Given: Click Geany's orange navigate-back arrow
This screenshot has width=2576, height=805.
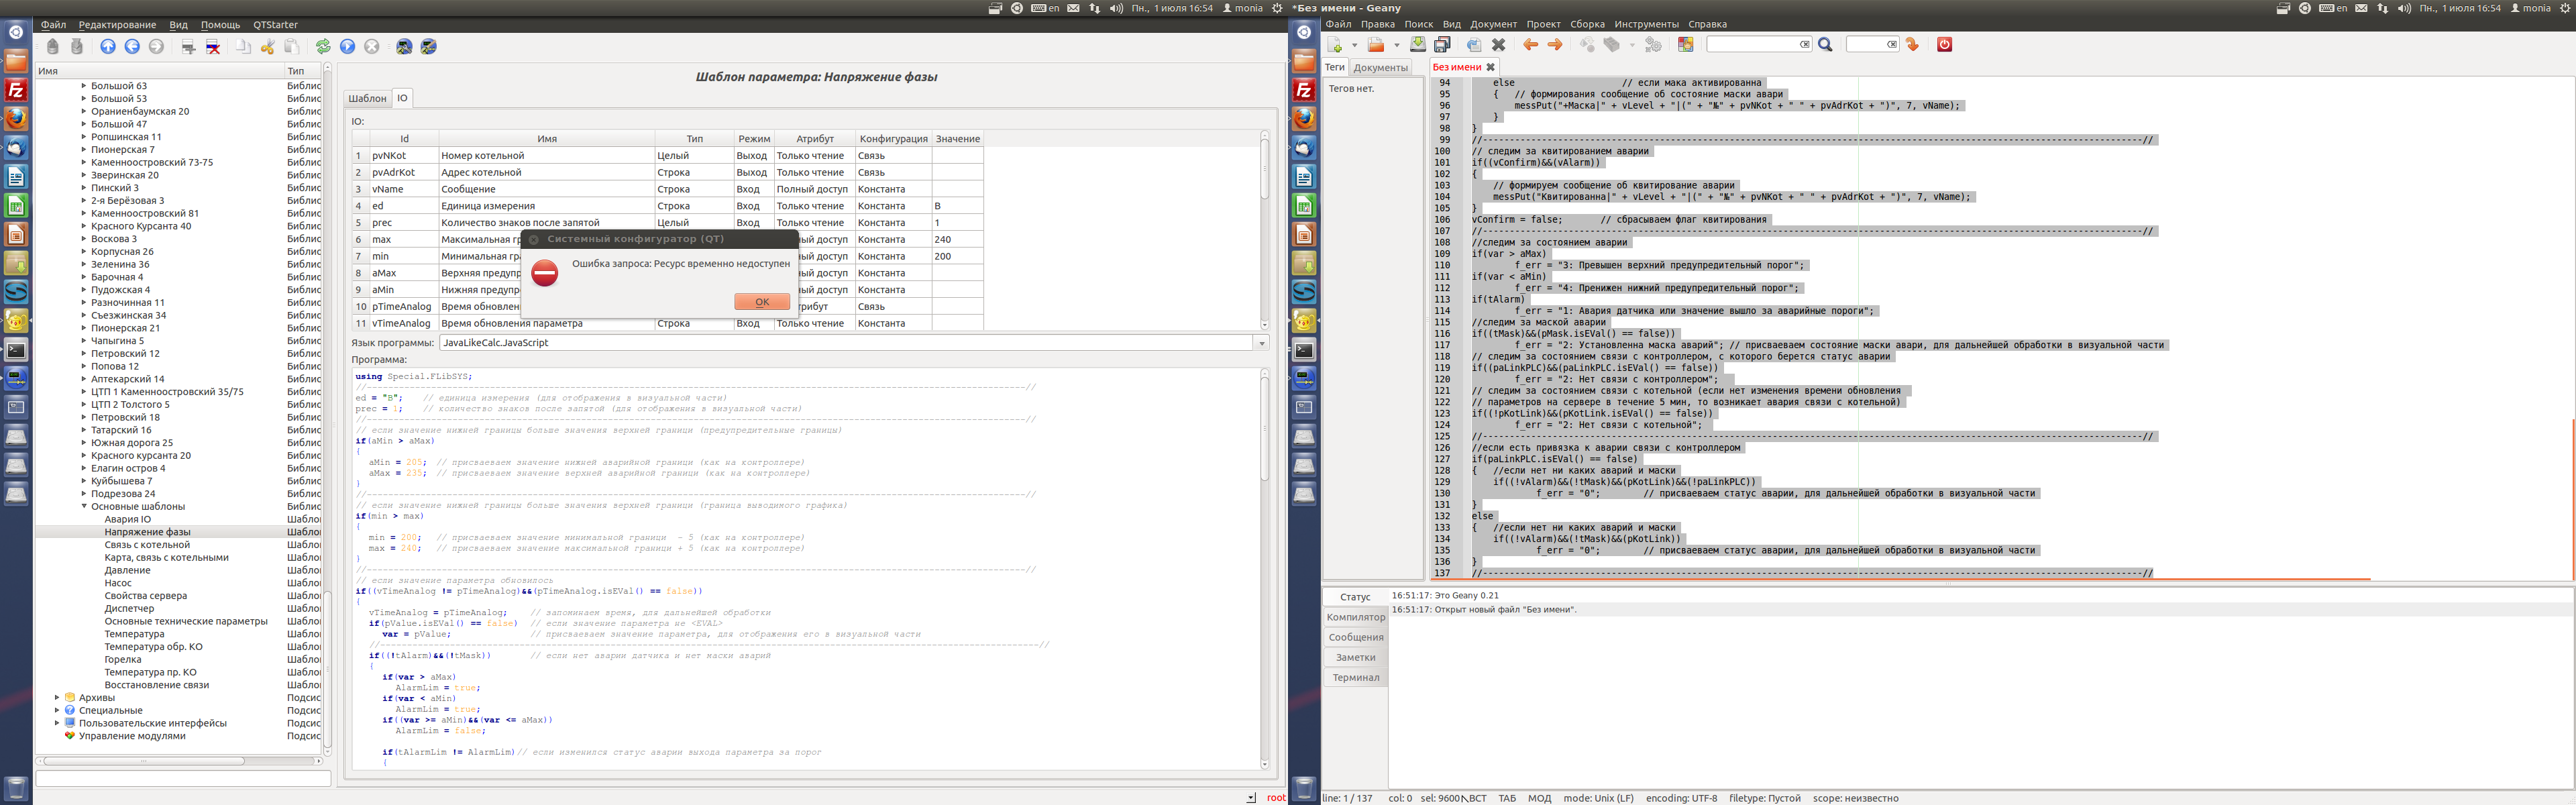Looking at the screenshot, I should [1530, 45].
